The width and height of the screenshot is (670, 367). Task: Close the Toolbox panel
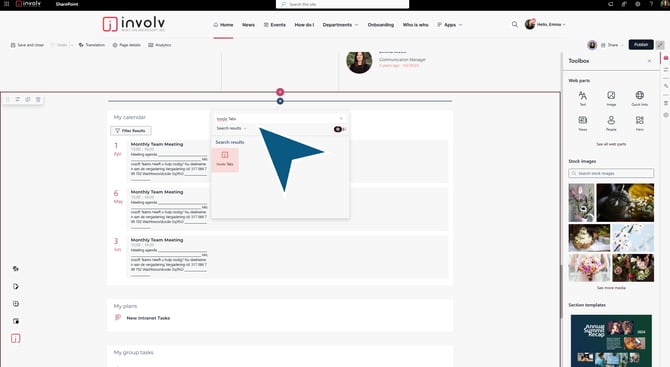(649, 61)
